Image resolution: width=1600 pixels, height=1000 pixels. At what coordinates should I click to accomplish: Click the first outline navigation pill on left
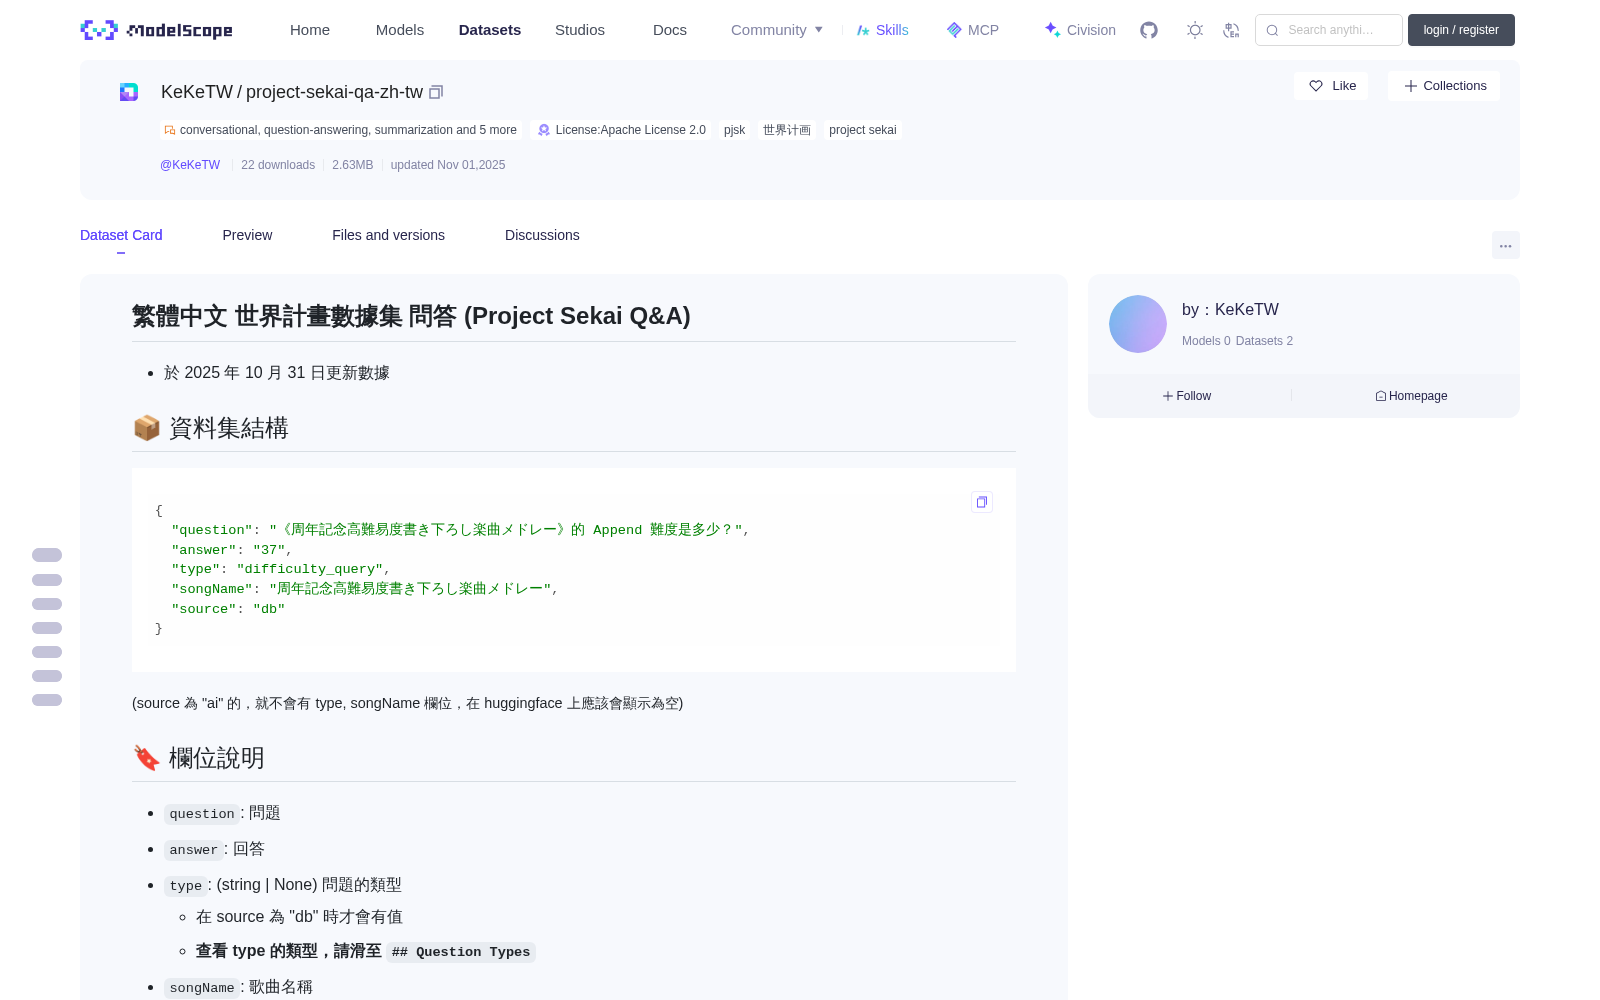47,555
